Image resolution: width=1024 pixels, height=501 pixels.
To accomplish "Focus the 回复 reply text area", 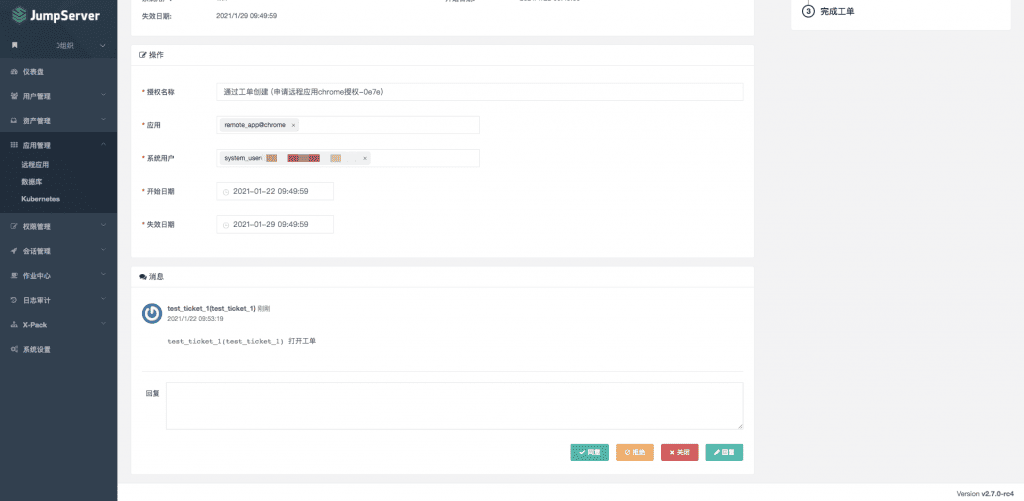I will pos(455,406).
